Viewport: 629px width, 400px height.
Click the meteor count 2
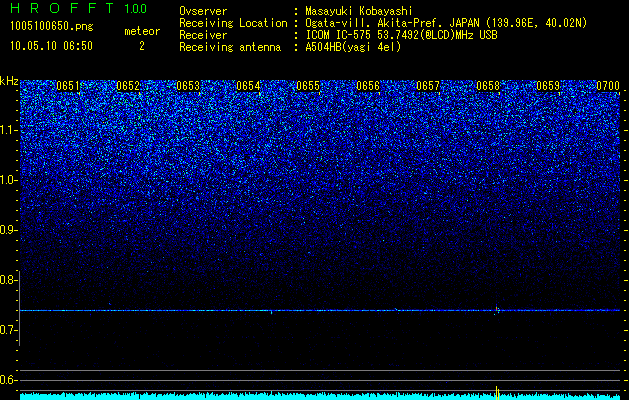point(142,46)
